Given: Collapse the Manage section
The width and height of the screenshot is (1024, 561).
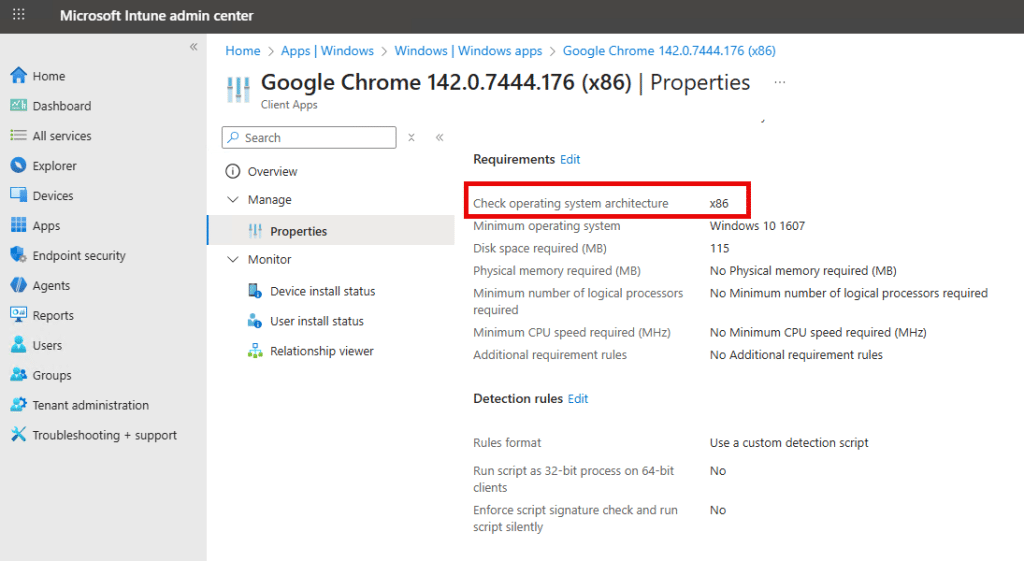Looking at the screenshot, I should click(x=233, y=200).
